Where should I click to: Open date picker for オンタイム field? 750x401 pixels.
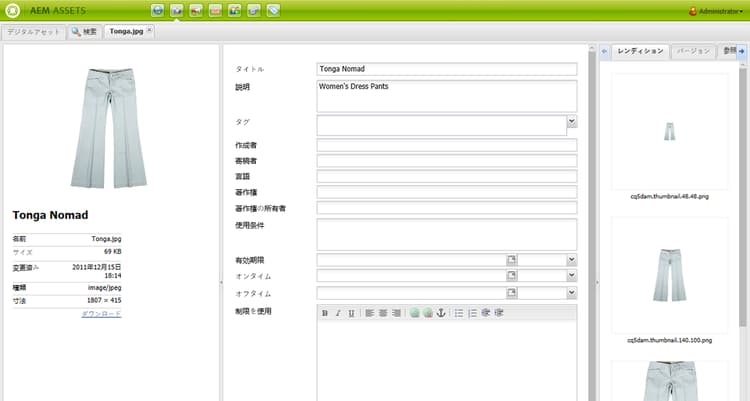(511, 276)
